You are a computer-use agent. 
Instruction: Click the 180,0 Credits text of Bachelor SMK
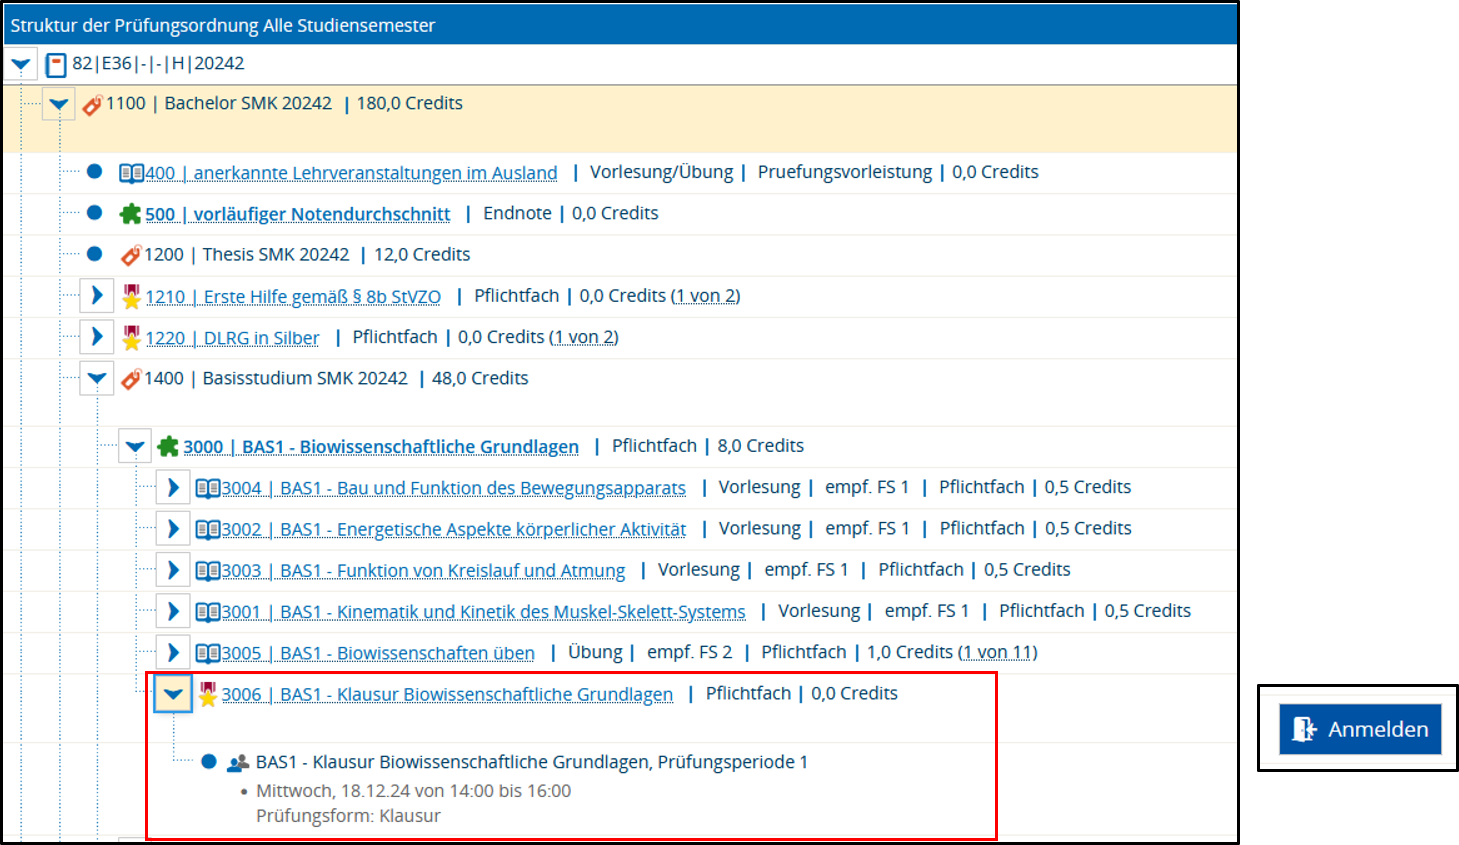click(410, 103)
